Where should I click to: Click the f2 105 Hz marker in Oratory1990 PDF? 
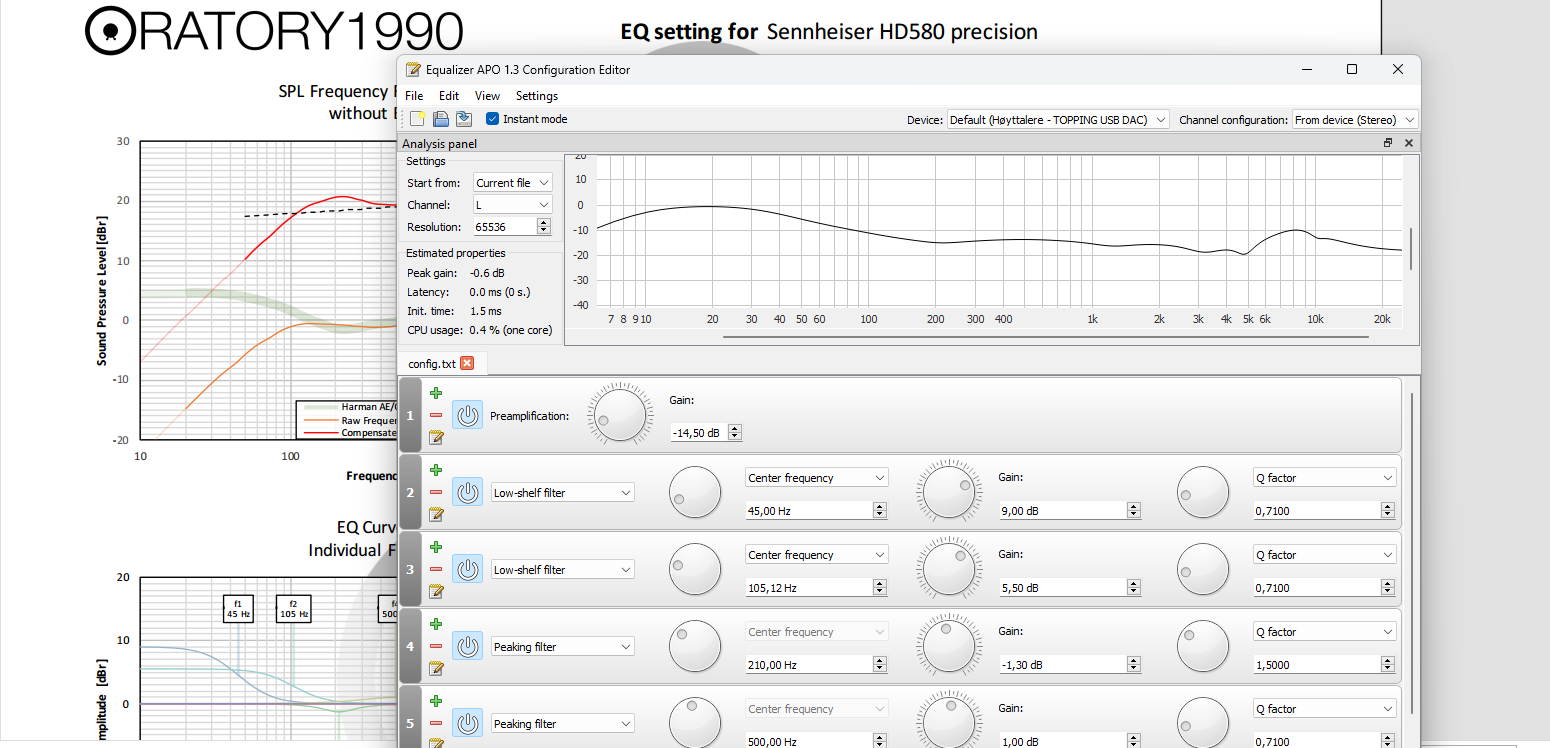pos(293,609)
